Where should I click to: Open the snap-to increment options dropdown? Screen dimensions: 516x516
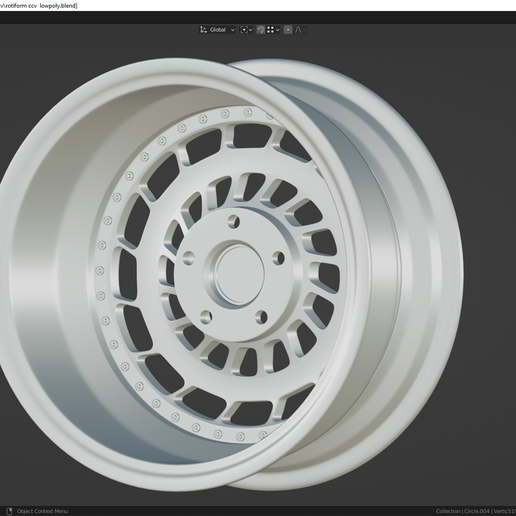(x=273, y=30)
